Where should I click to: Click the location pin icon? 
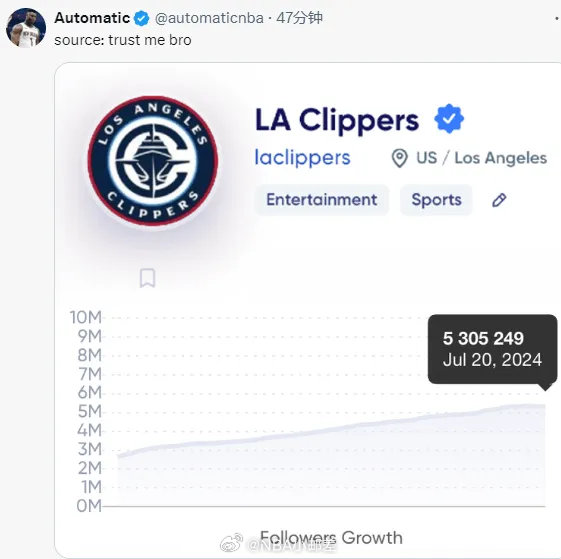pyautogui.click(x=399, y=158)
